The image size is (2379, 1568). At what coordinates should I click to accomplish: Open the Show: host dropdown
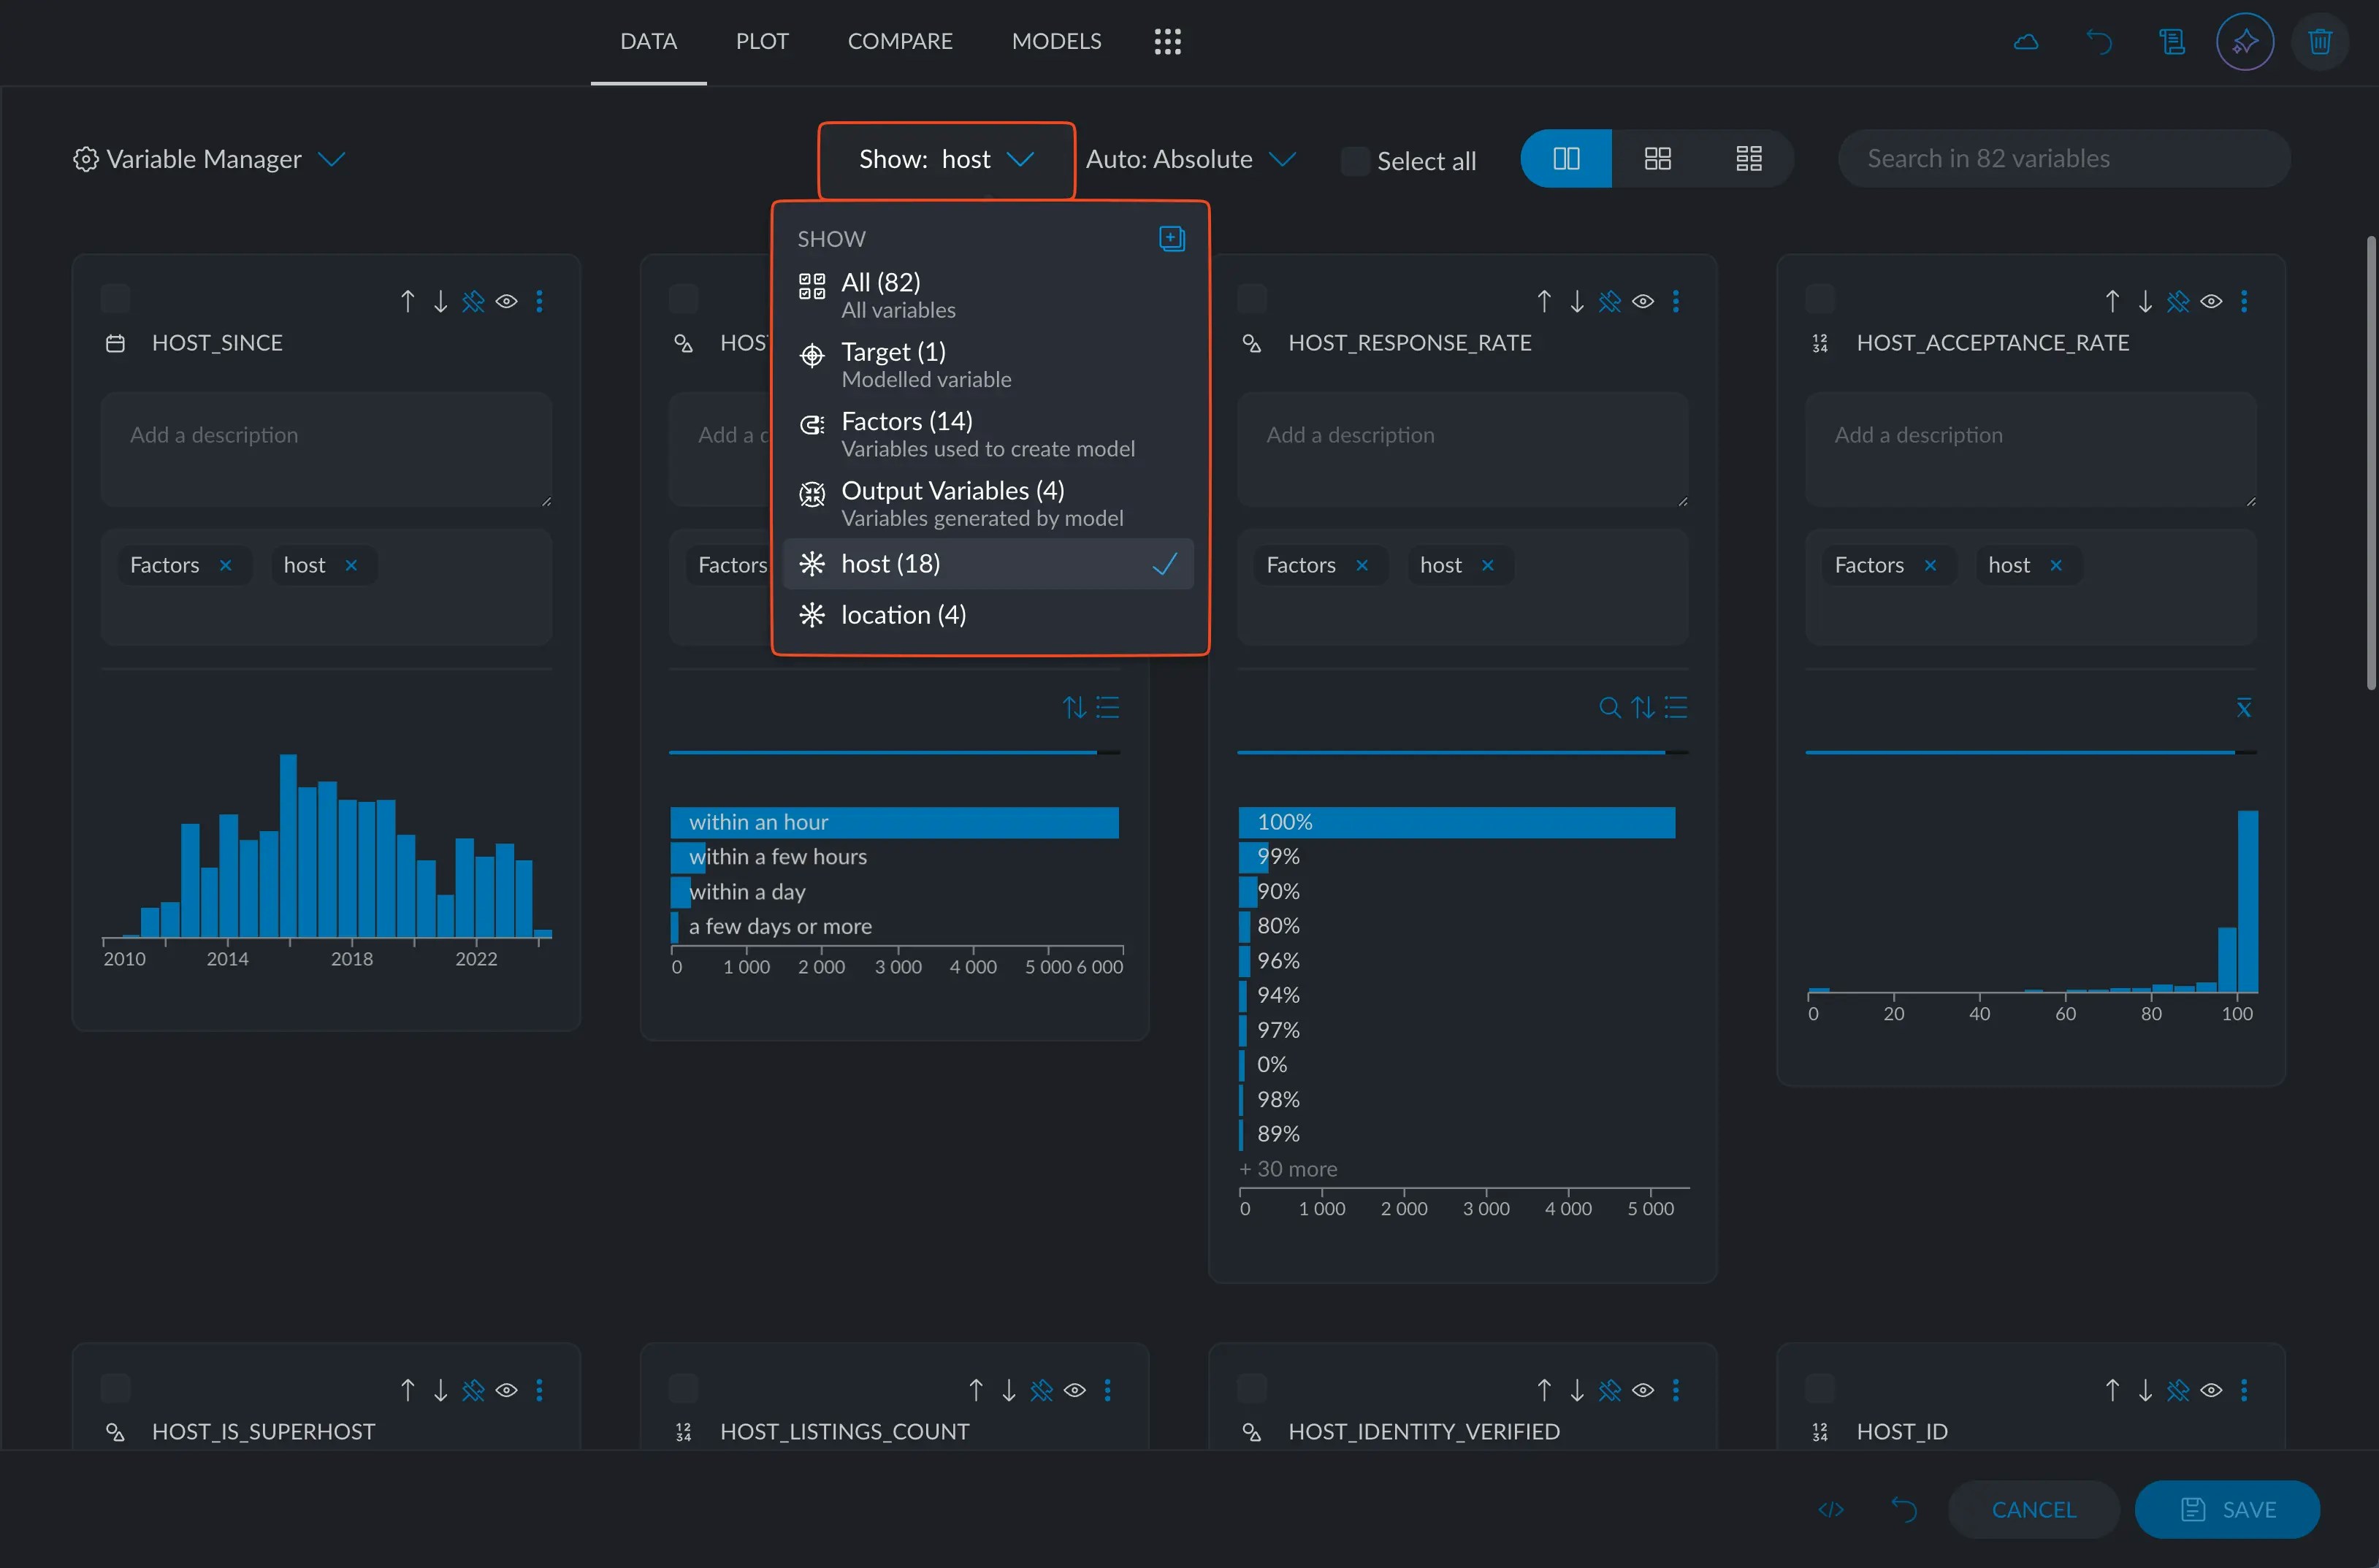click(x=945, y=160)
